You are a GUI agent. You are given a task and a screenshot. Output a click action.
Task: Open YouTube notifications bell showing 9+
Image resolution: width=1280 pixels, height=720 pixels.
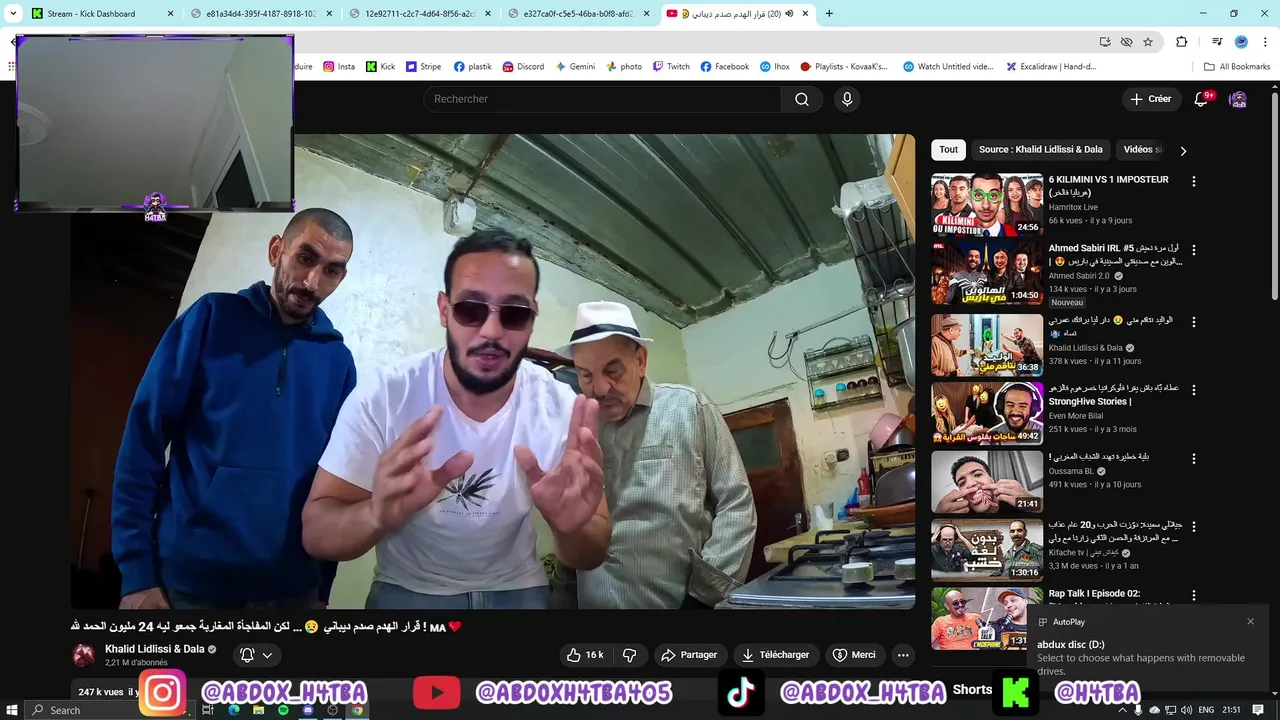[1201, 99]
